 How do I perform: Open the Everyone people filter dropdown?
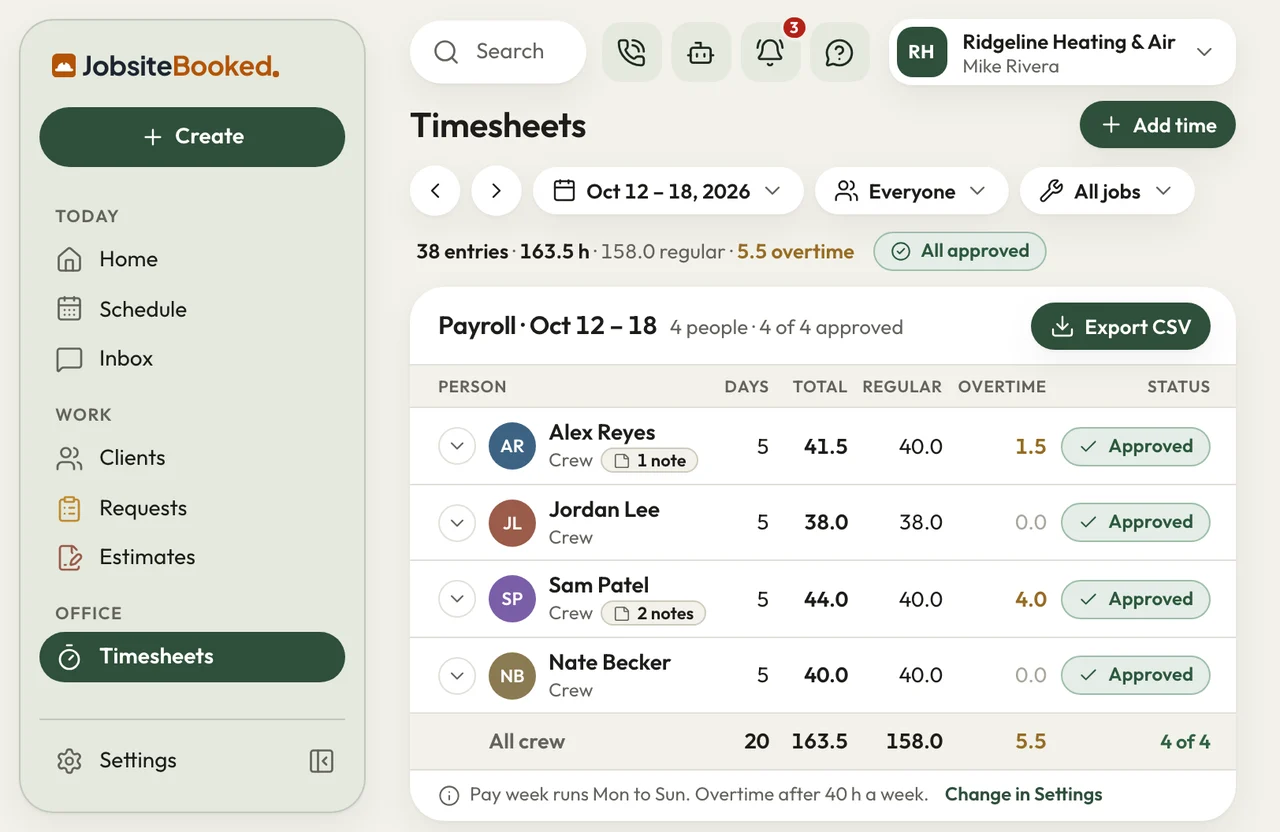click(x=911, y=191)
